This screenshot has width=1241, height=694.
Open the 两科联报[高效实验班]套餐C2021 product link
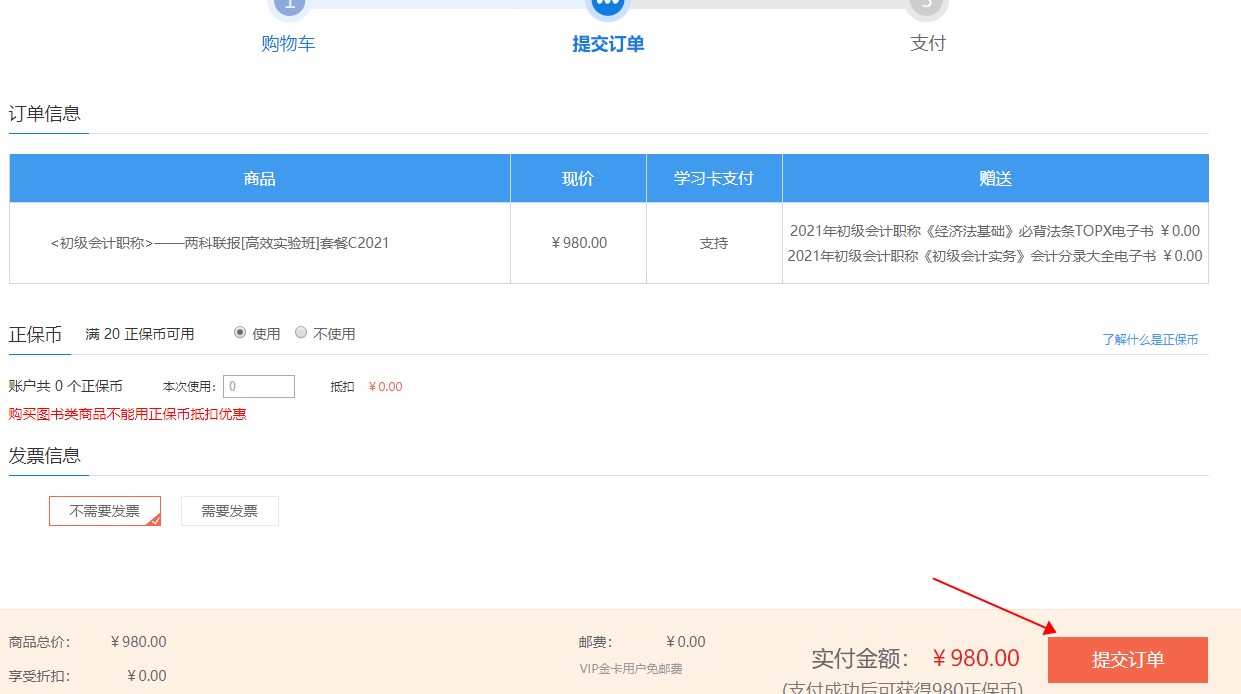pos(258,242)
